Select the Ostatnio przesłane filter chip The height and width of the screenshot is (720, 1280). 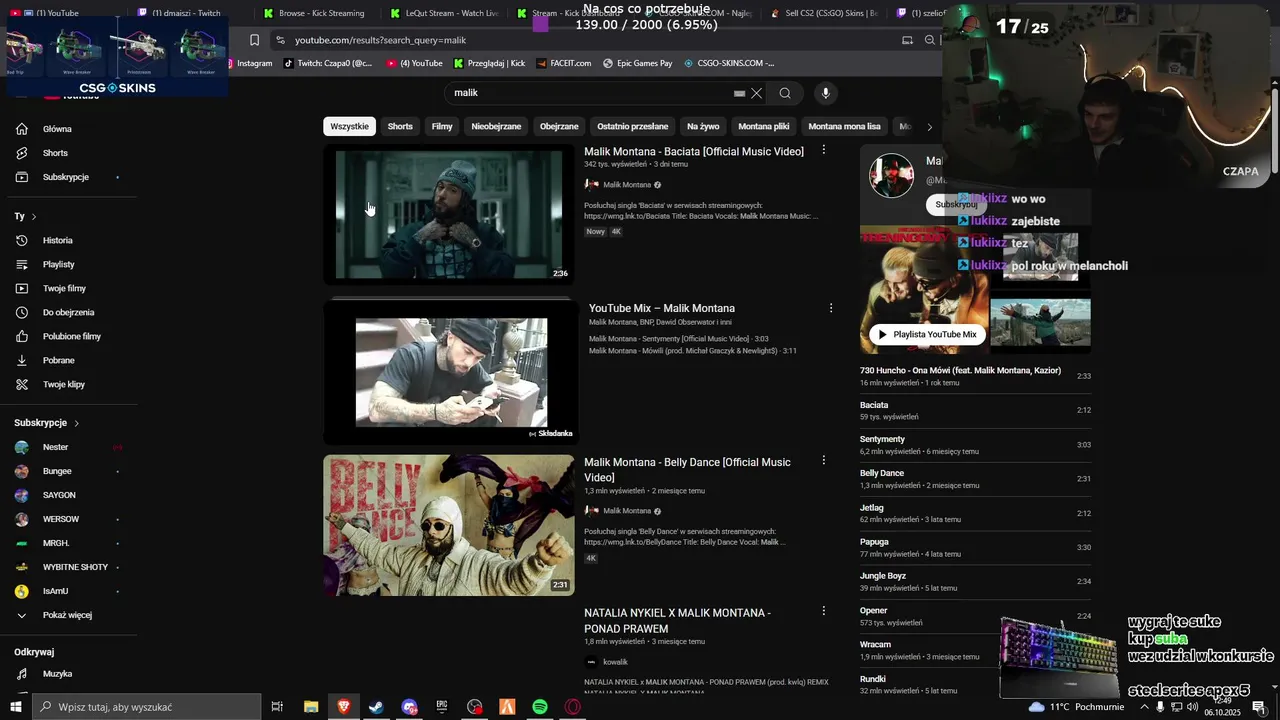(632, 127)
